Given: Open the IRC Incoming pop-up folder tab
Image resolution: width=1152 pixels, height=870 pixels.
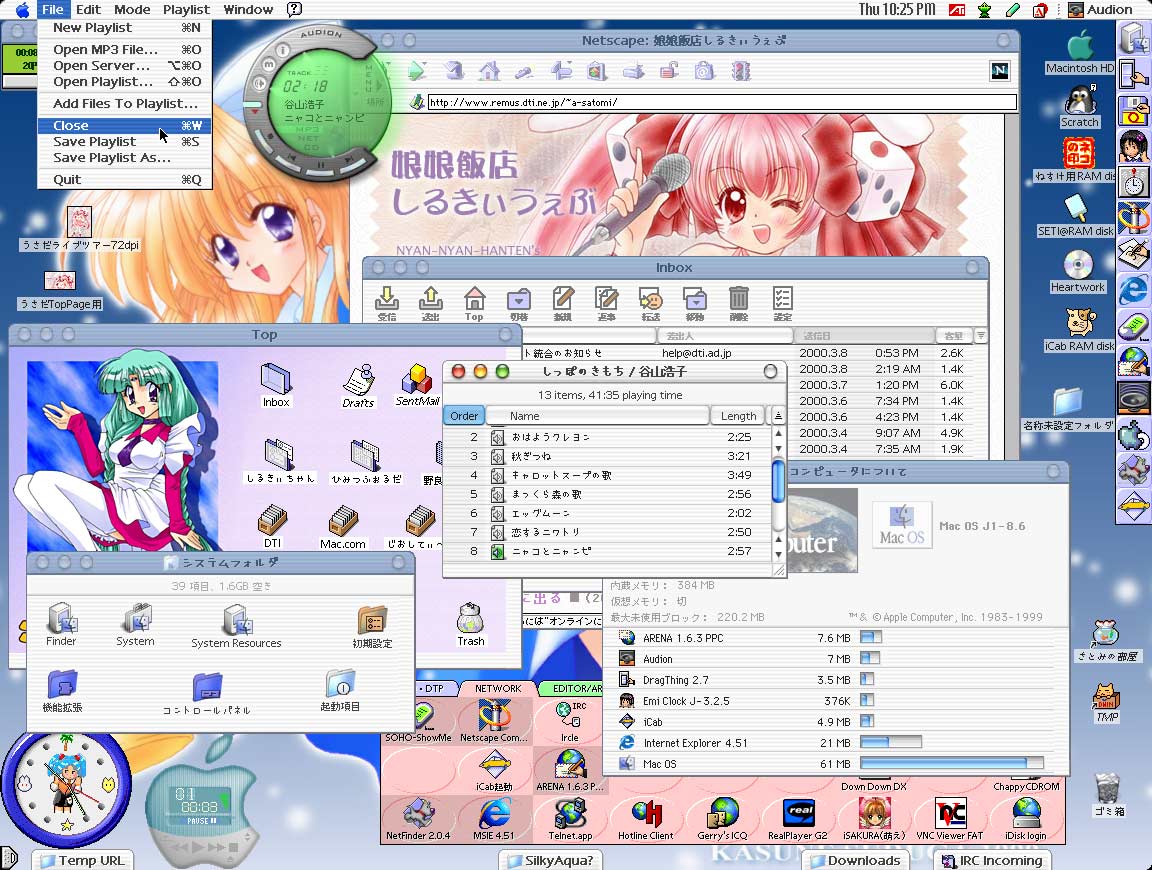Looking at the screenshot, I should click(992, 860).
